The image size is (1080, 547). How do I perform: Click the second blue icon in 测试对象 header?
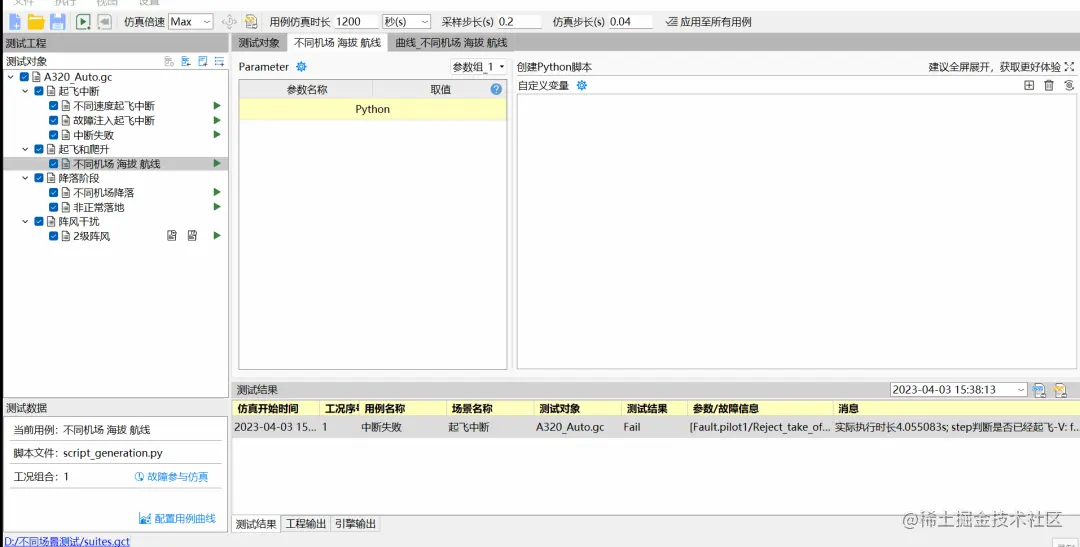pos(186,61)
